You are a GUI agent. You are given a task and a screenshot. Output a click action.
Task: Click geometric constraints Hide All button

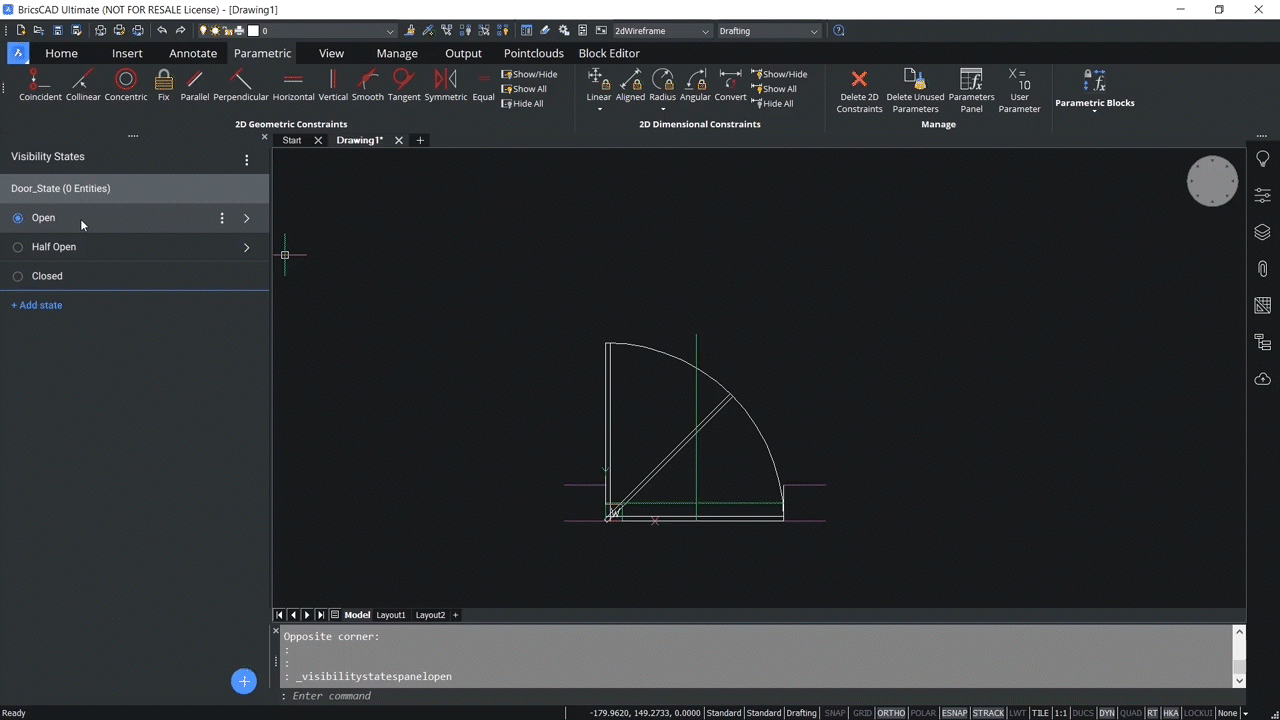click(x=523, y=104)
